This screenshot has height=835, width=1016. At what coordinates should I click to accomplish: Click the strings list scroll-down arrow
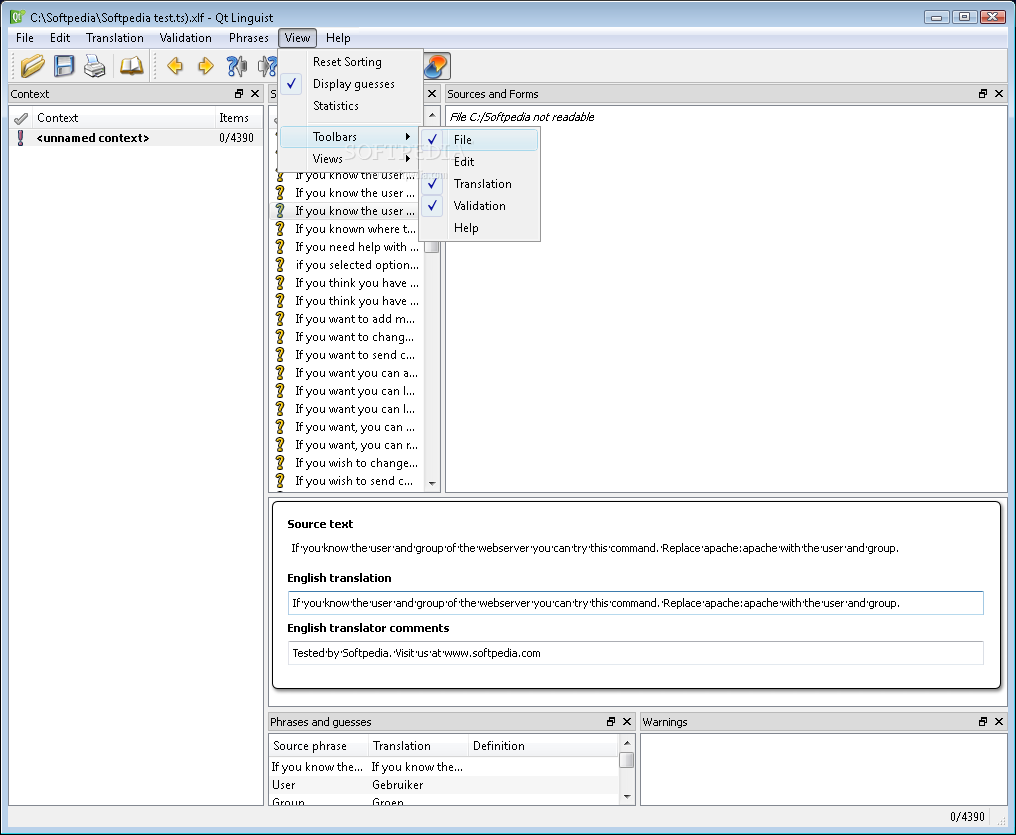432,484
